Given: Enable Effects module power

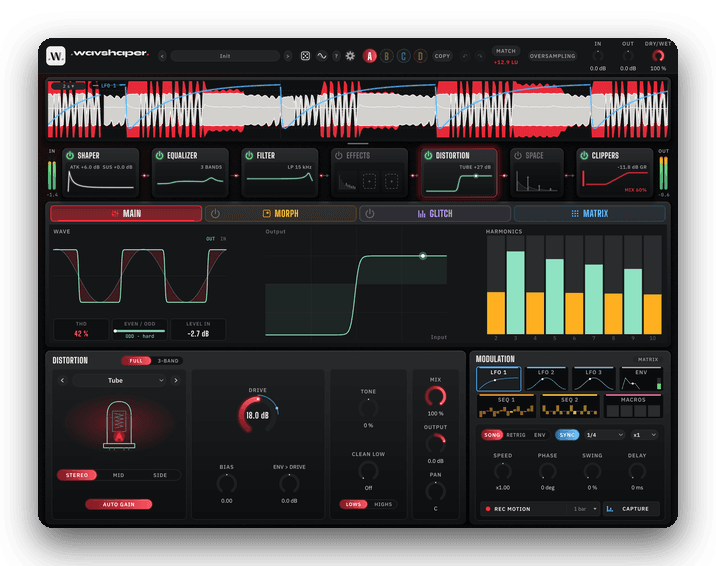Looking at the screenshot, I should 339,156.
